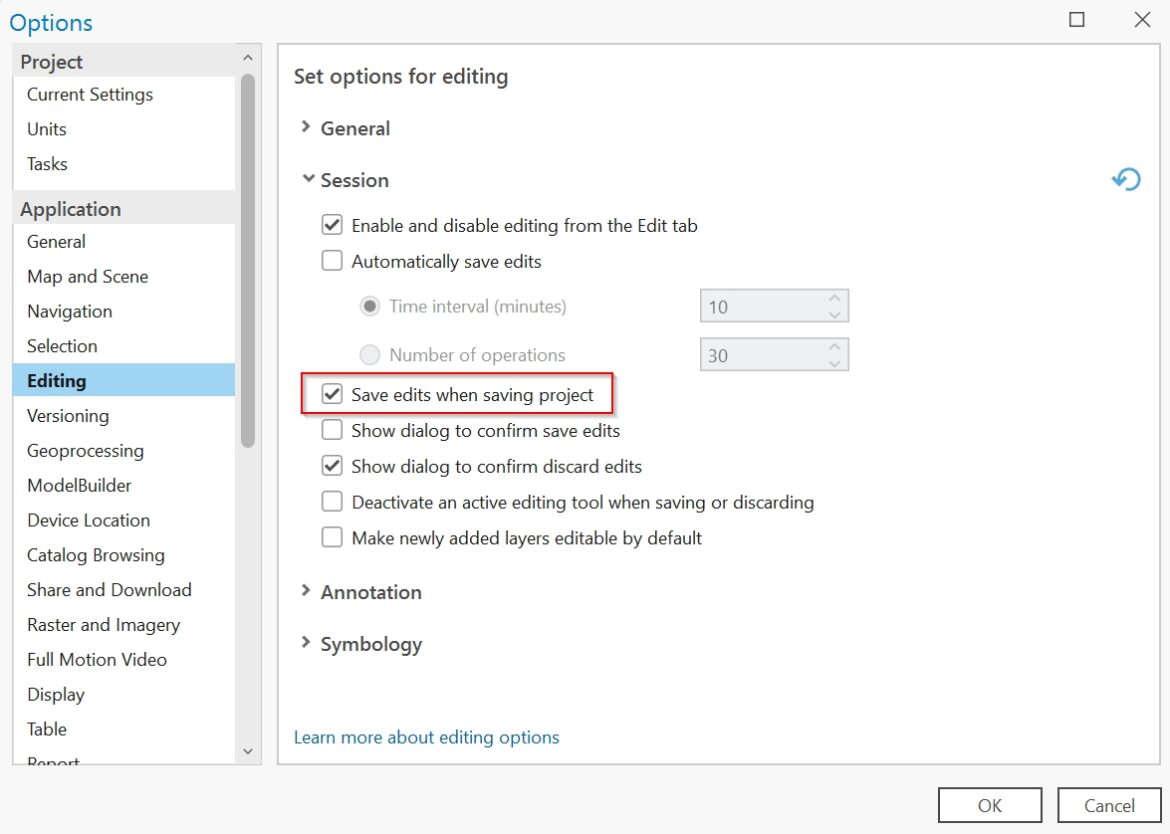Switch to Raster and Imagery settings
This screenshot has width=1170, height=834.
(x=103, y=624)
